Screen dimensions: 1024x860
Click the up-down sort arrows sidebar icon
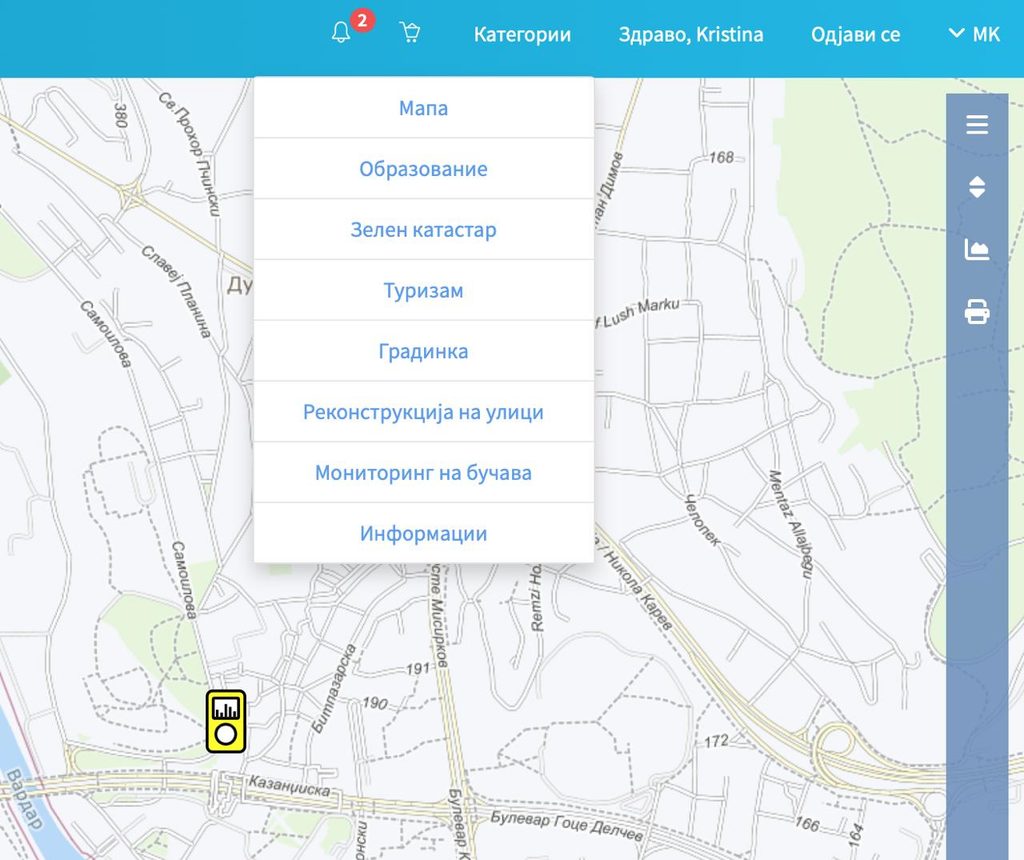pyautogui.click(x=977, y=187)
